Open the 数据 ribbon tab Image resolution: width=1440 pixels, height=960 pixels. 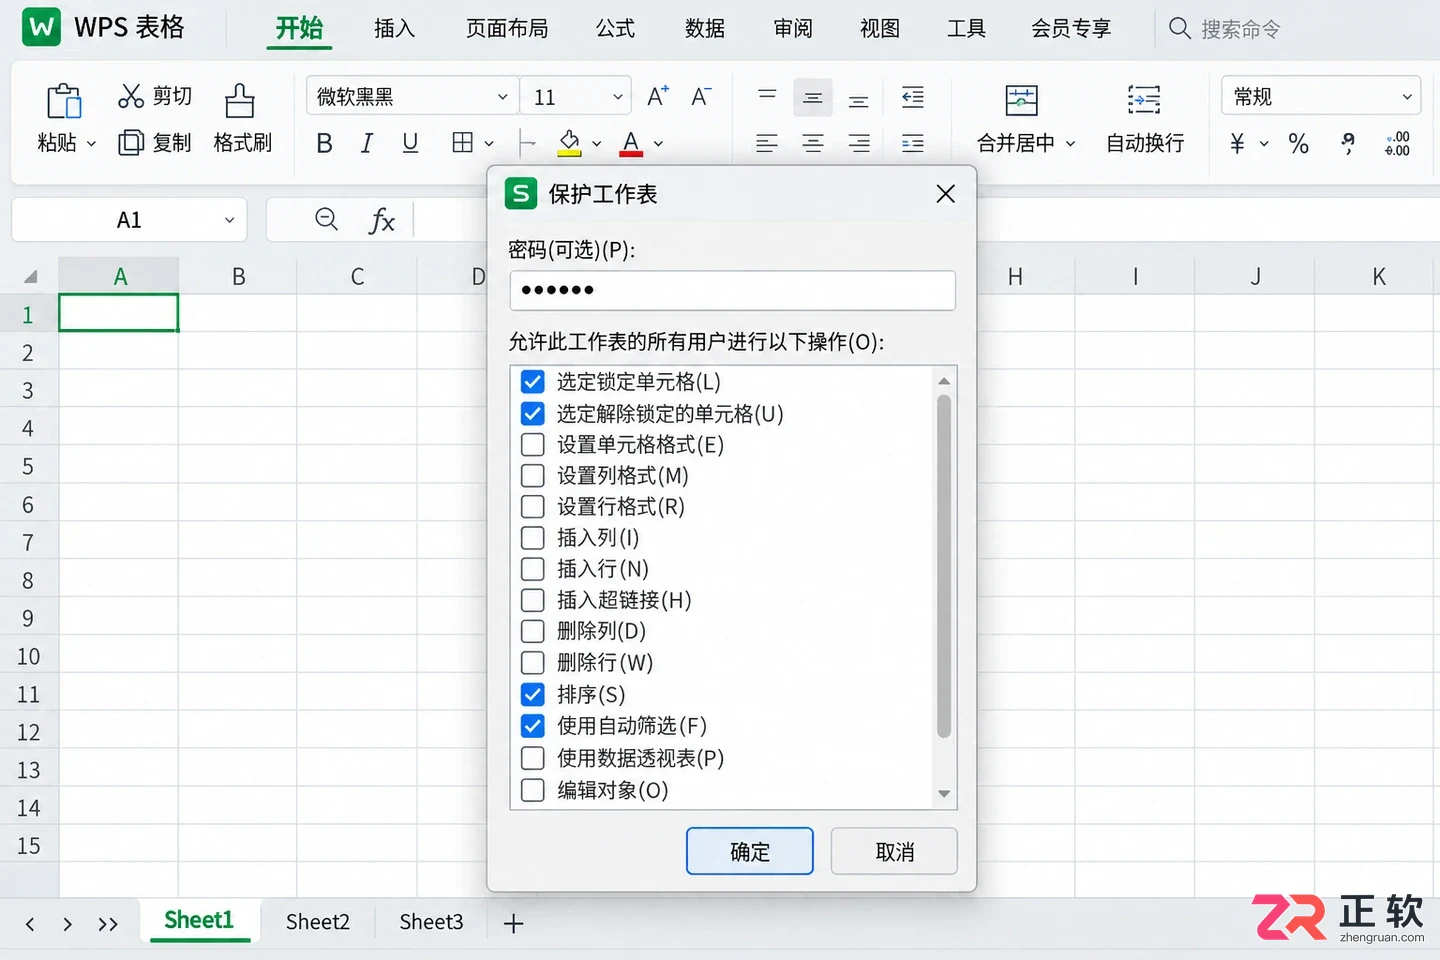point(705,28)
